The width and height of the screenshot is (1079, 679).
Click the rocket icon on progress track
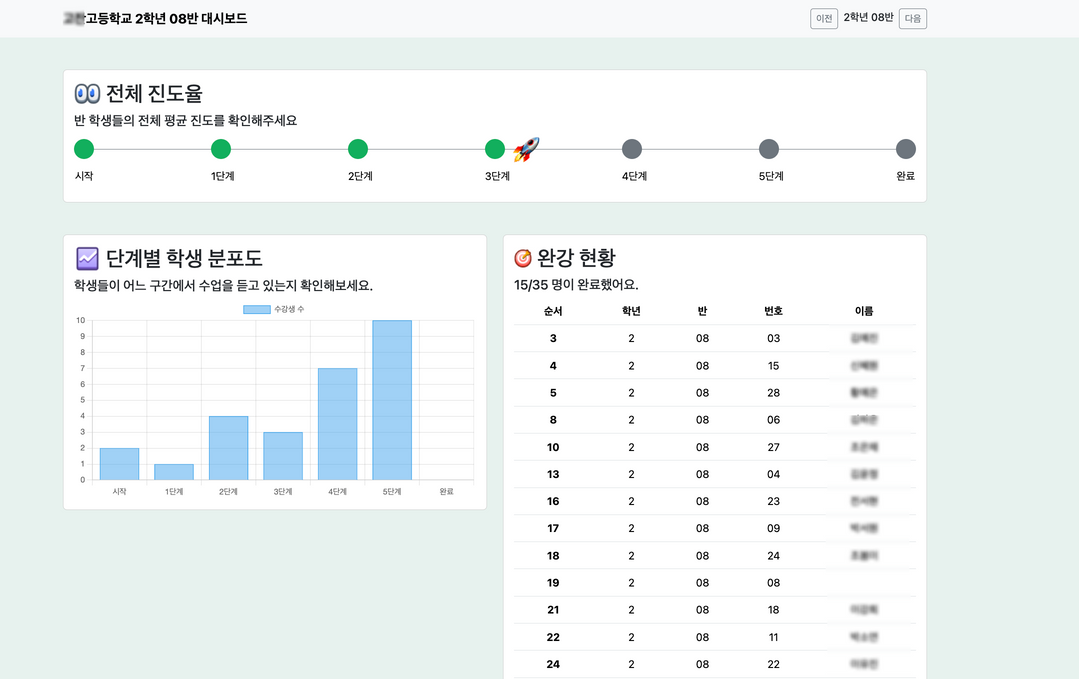526,150
